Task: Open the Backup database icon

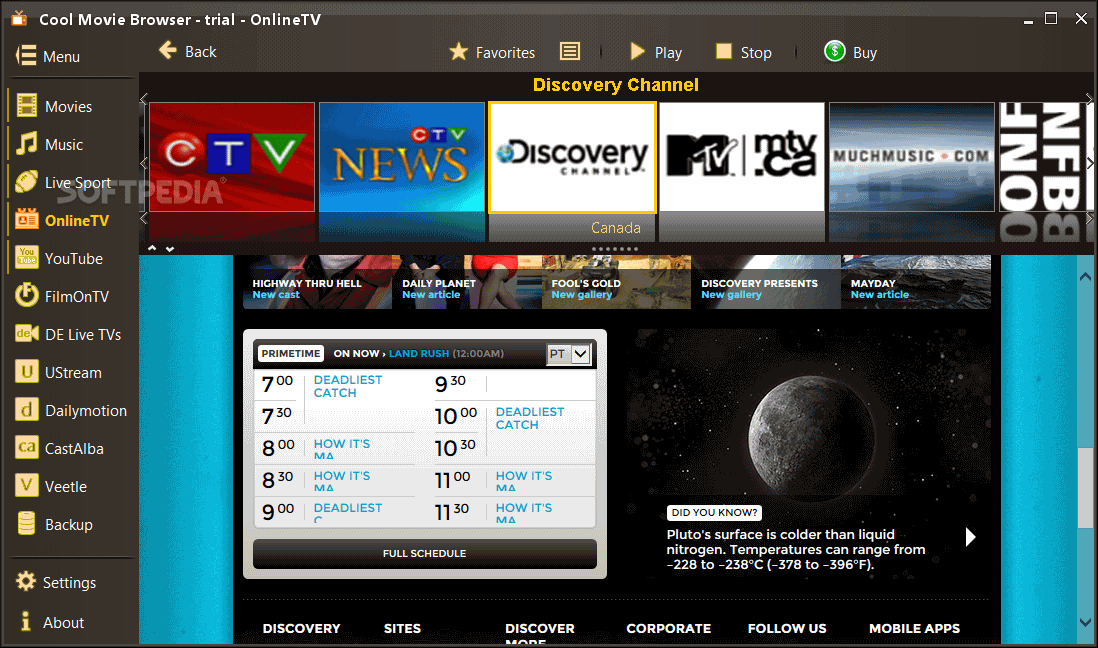Action: (x=27, y=523)
